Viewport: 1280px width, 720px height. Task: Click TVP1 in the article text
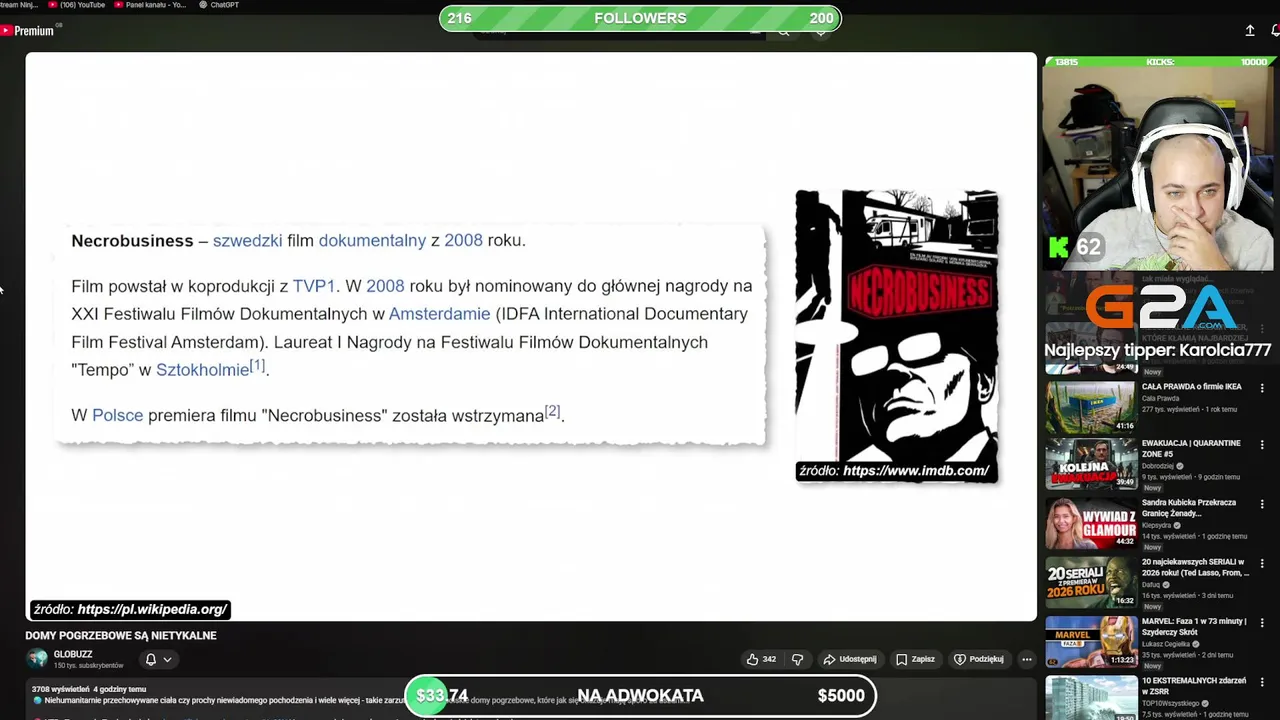[314, 286]
